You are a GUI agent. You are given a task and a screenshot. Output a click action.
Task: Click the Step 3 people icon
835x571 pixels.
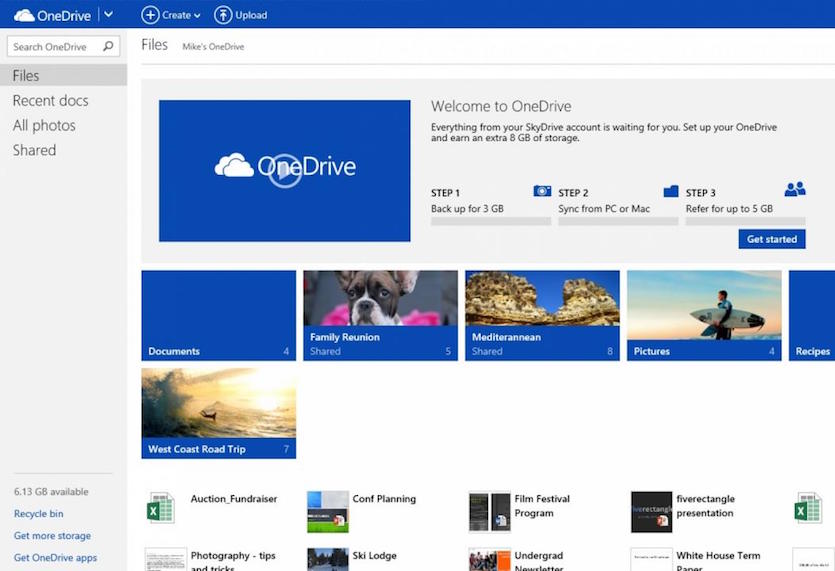(795, 189)
